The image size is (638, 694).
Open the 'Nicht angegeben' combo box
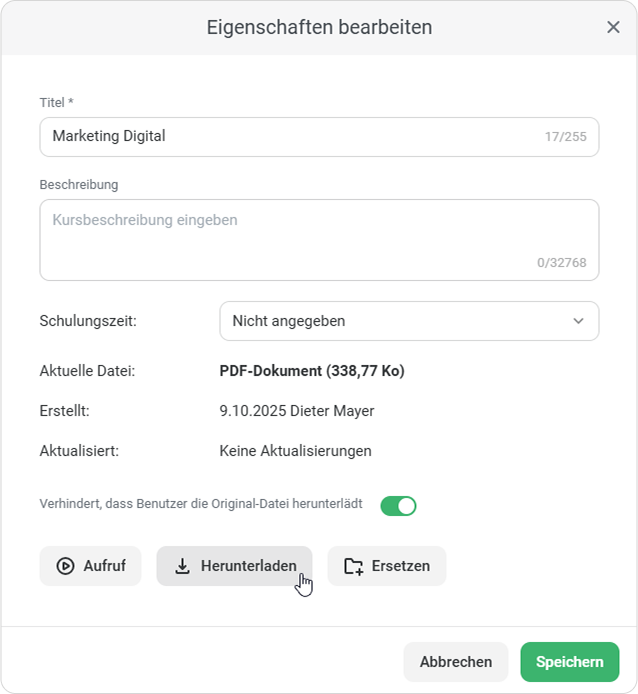[x=400, y=321]
